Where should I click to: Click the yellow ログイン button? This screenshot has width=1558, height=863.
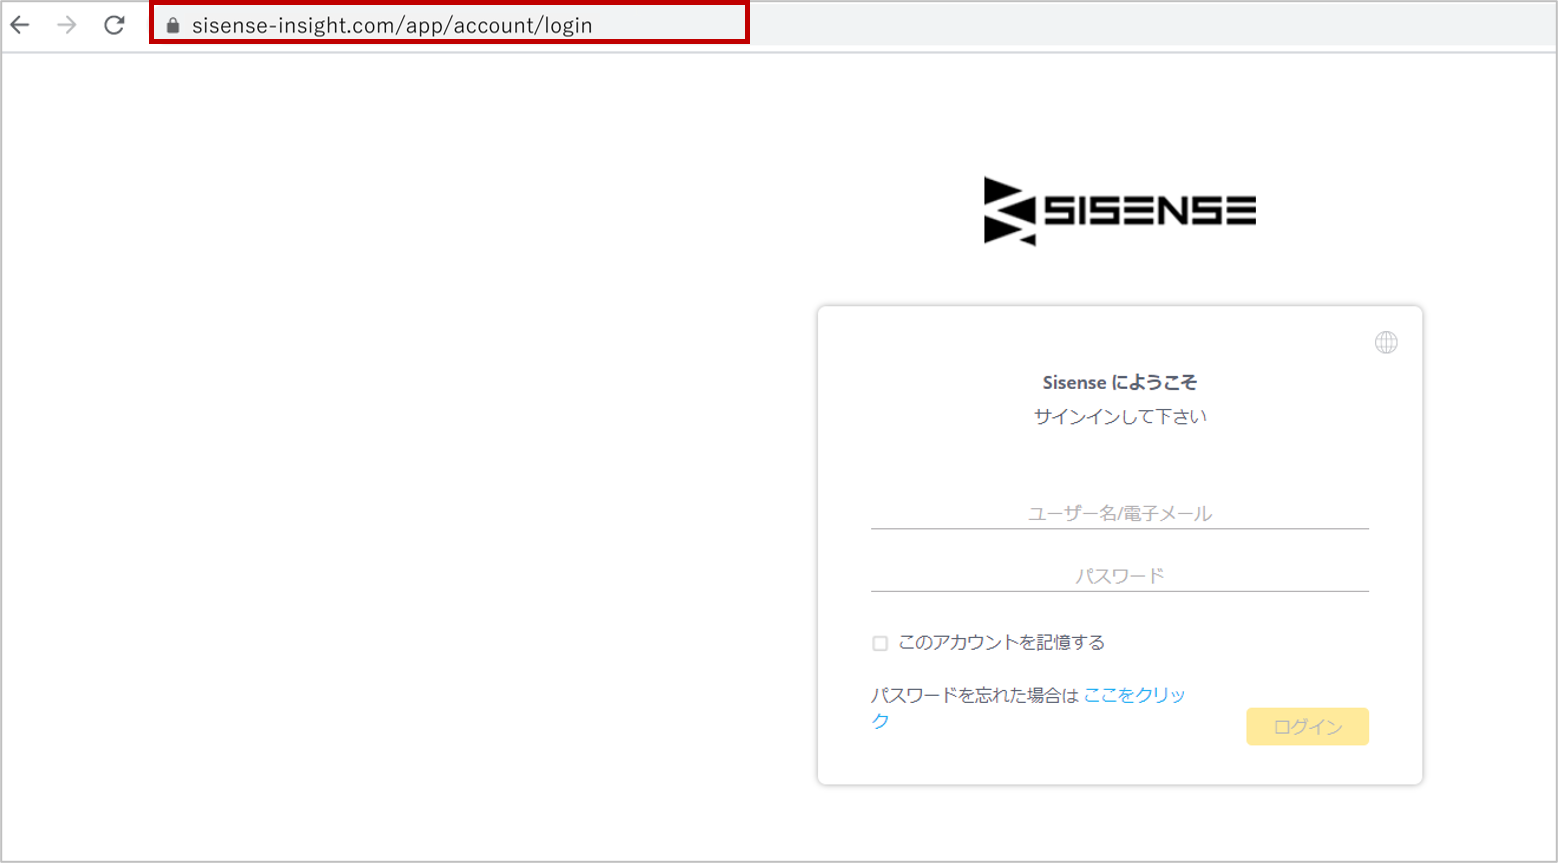tap(1307, 727)
